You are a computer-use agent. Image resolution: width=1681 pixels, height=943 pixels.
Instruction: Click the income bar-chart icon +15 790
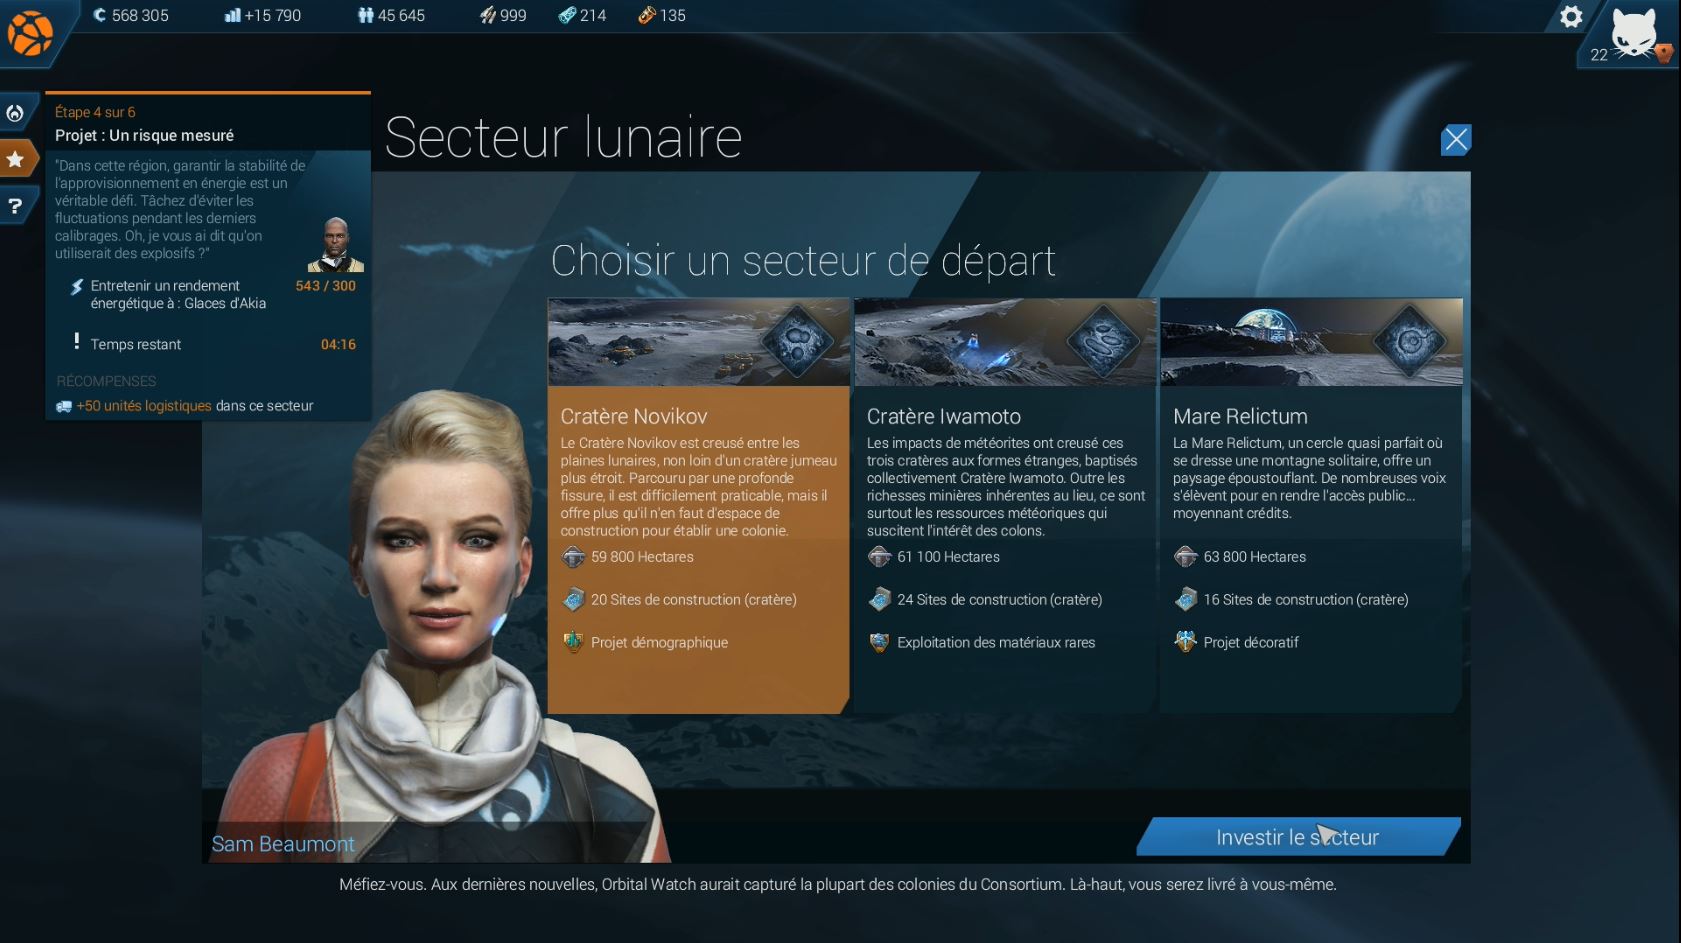click(232, 15)
